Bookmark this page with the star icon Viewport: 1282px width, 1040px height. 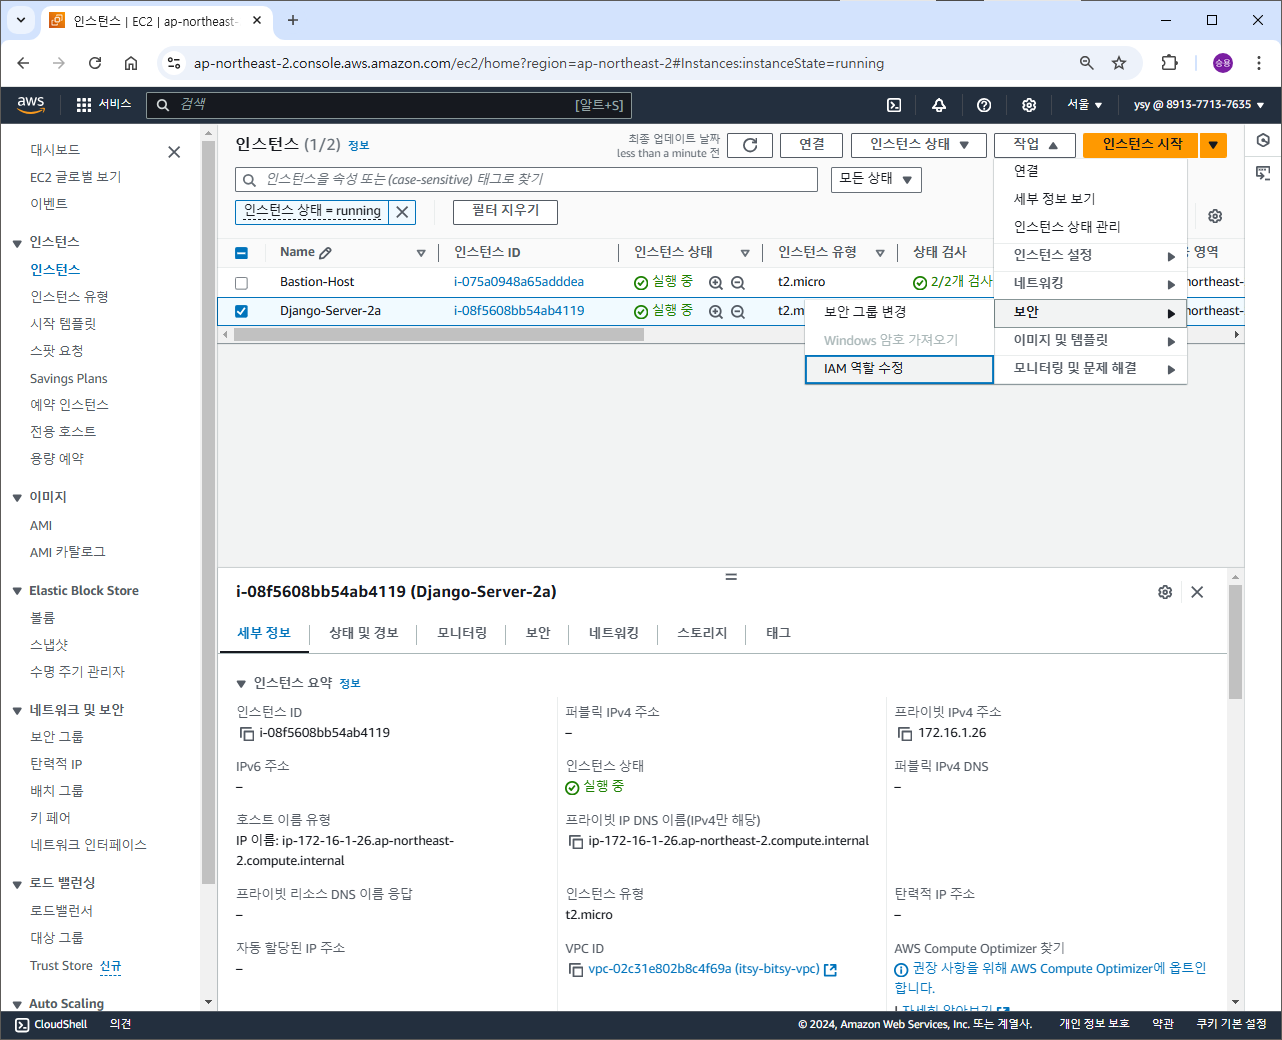point(1119,63)
